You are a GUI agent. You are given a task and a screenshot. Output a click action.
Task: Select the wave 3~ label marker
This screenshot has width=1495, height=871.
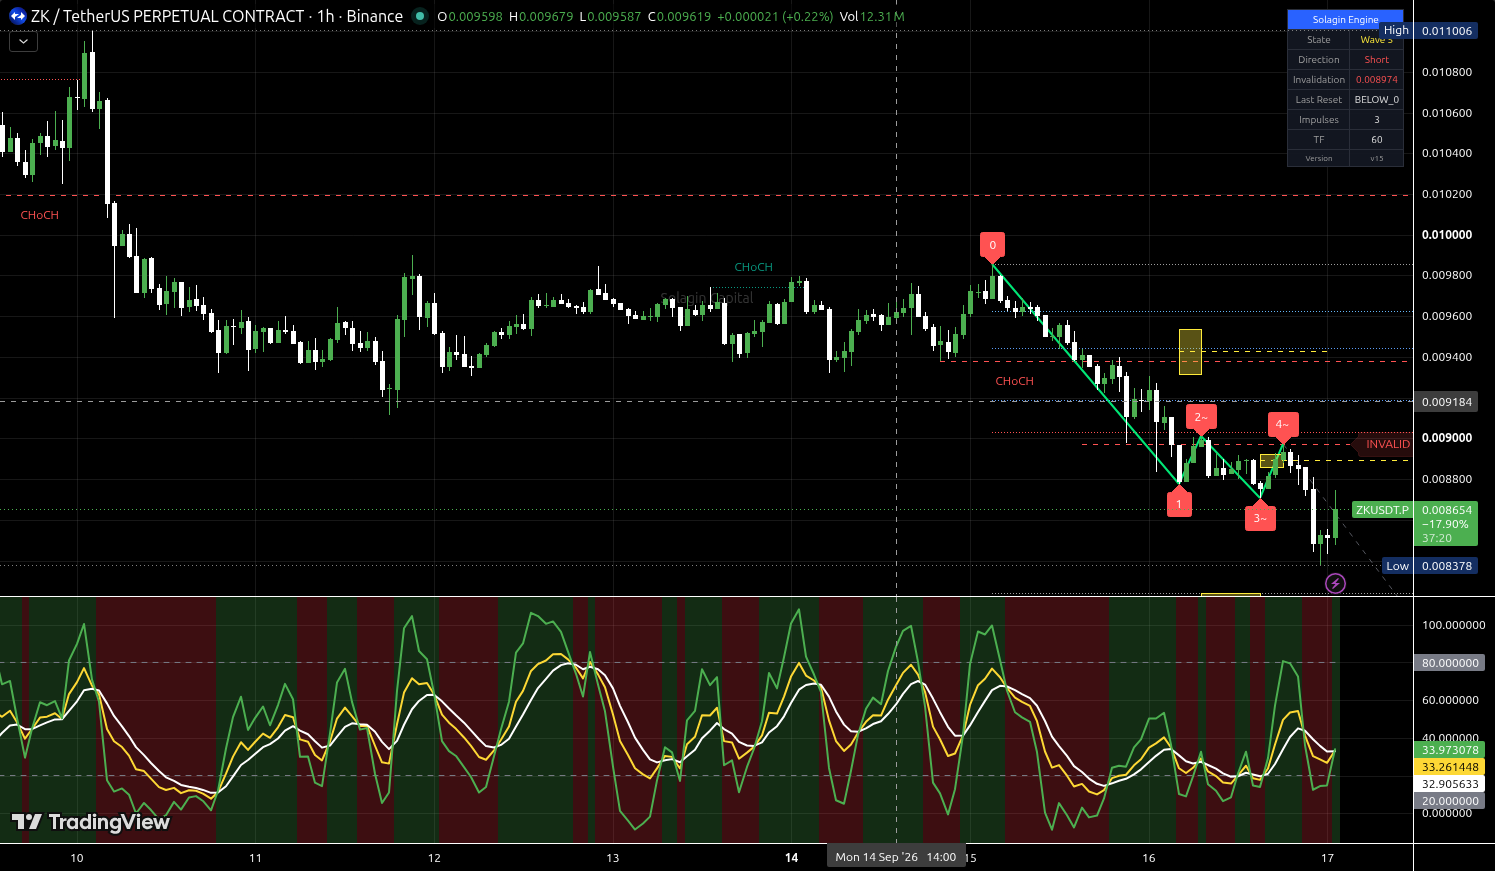(1260, 517)
